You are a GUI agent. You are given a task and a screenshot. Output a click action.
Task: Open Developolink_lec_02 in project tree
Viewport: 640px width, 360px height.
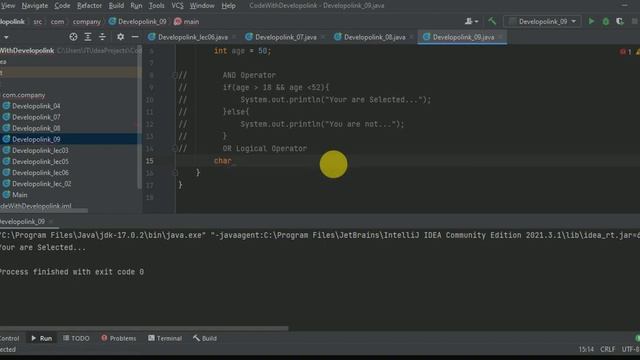pyautogui.click(x=41, y=184)
